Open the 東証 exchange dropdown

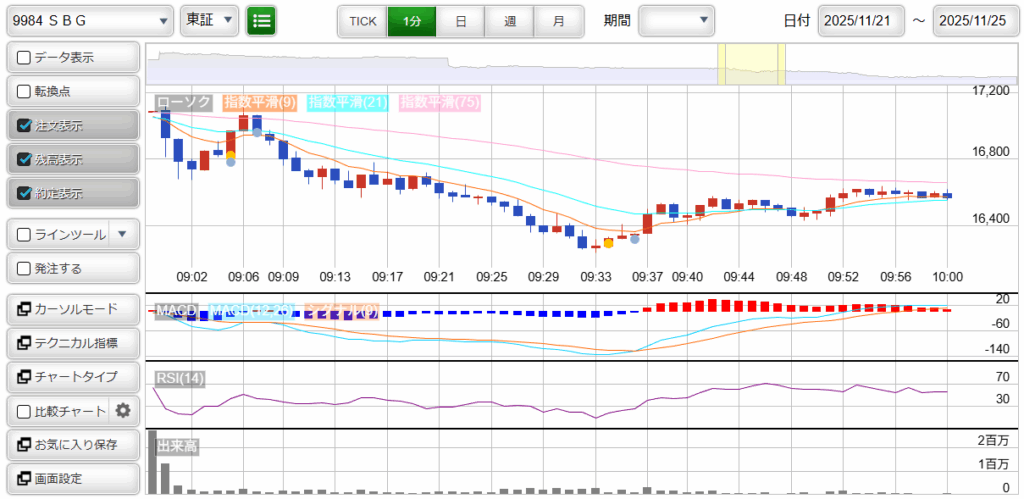click(x=209, y=20)
